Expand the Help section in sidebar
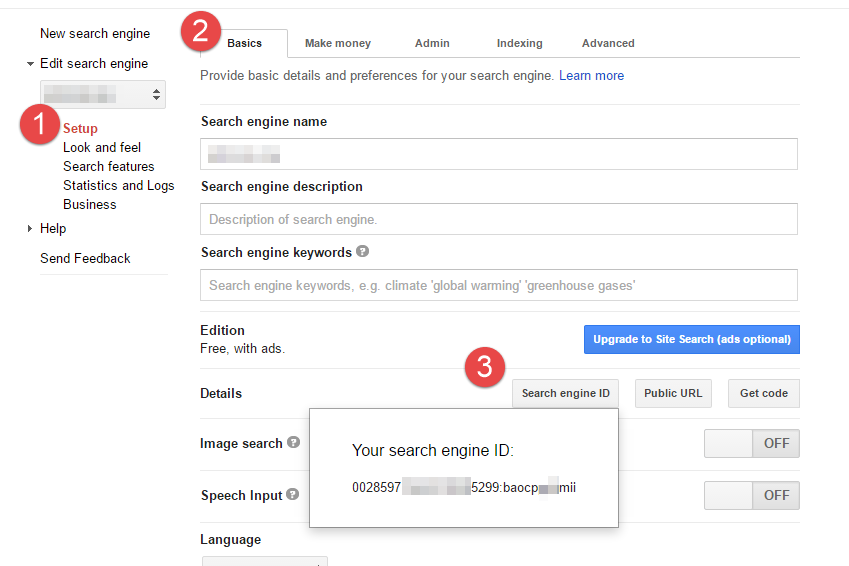Image resolution: width=849 pixels, height=566 pixels. pos(31,229)
